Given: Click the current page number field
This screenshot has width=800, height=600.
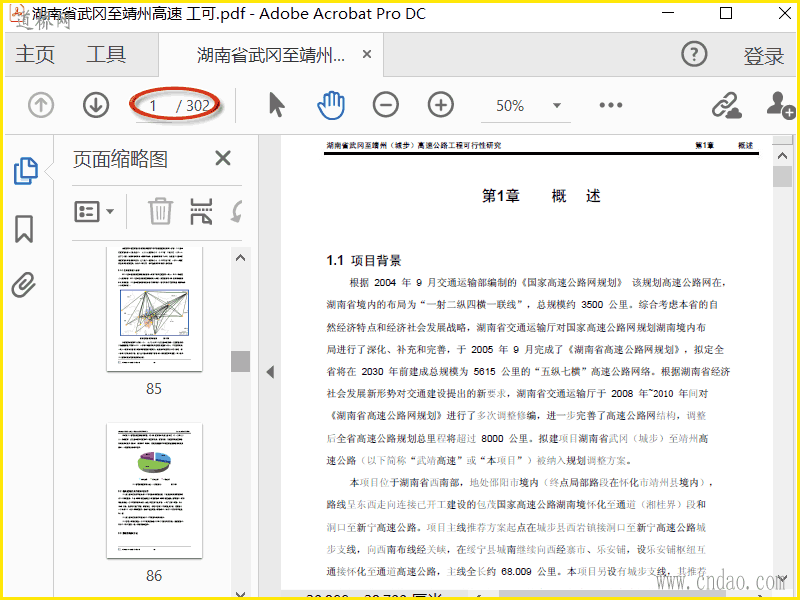Looking at the screenshot, I should coord(153,106).
